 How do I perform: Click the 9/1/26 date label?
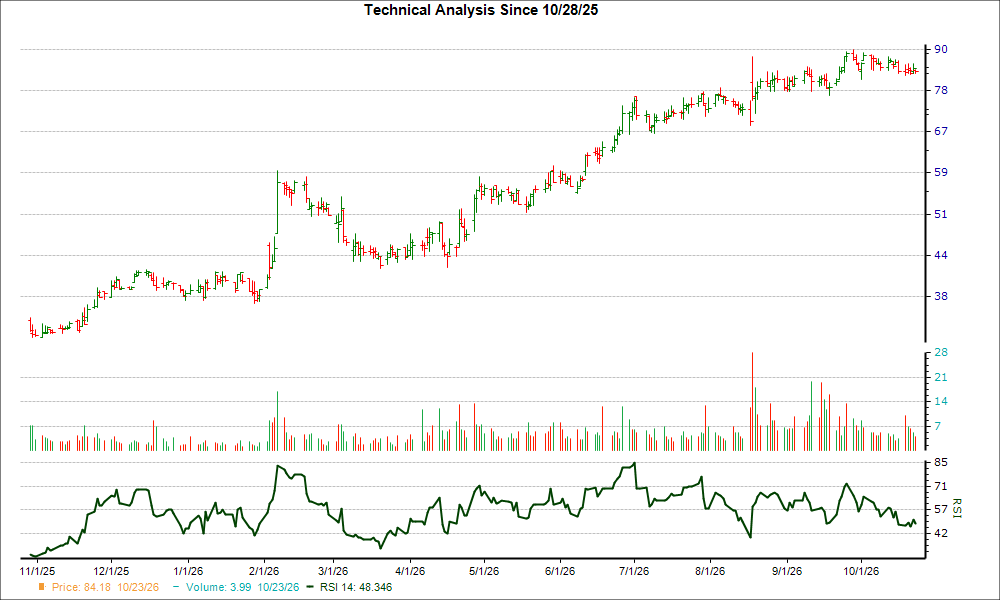(787, 571)
